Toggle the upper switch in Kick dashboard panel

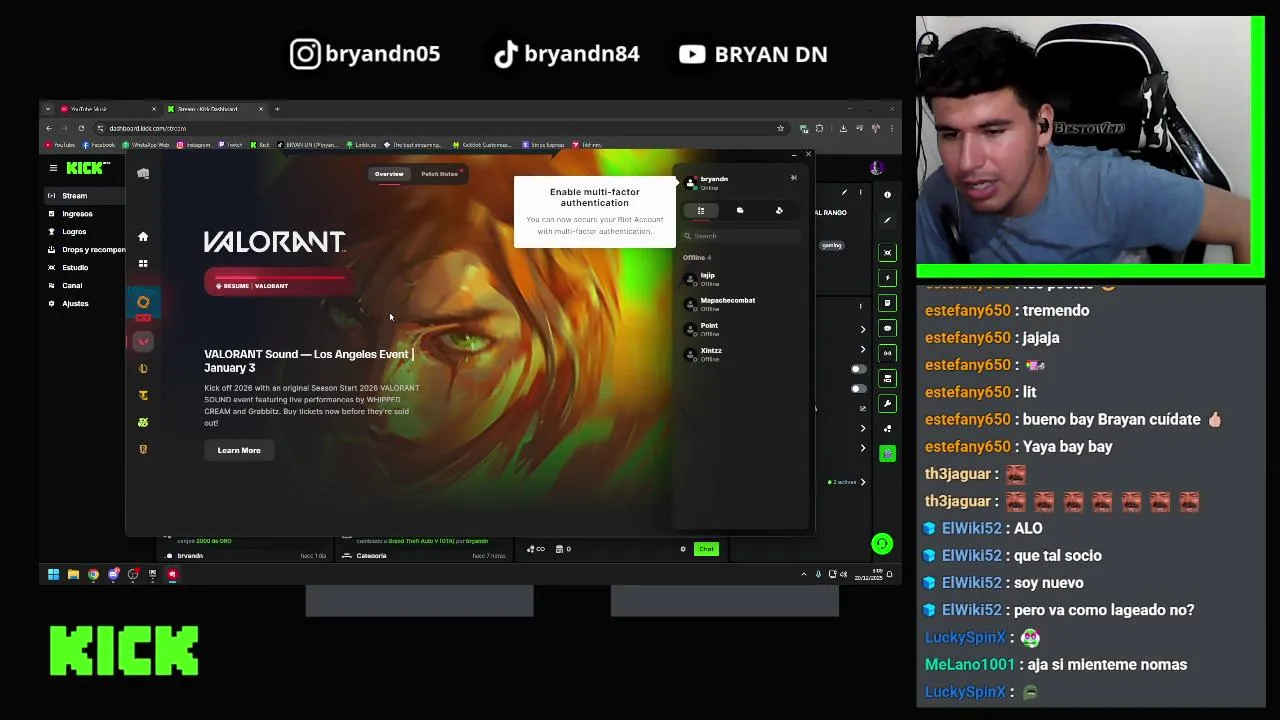(x=858, y=369)
